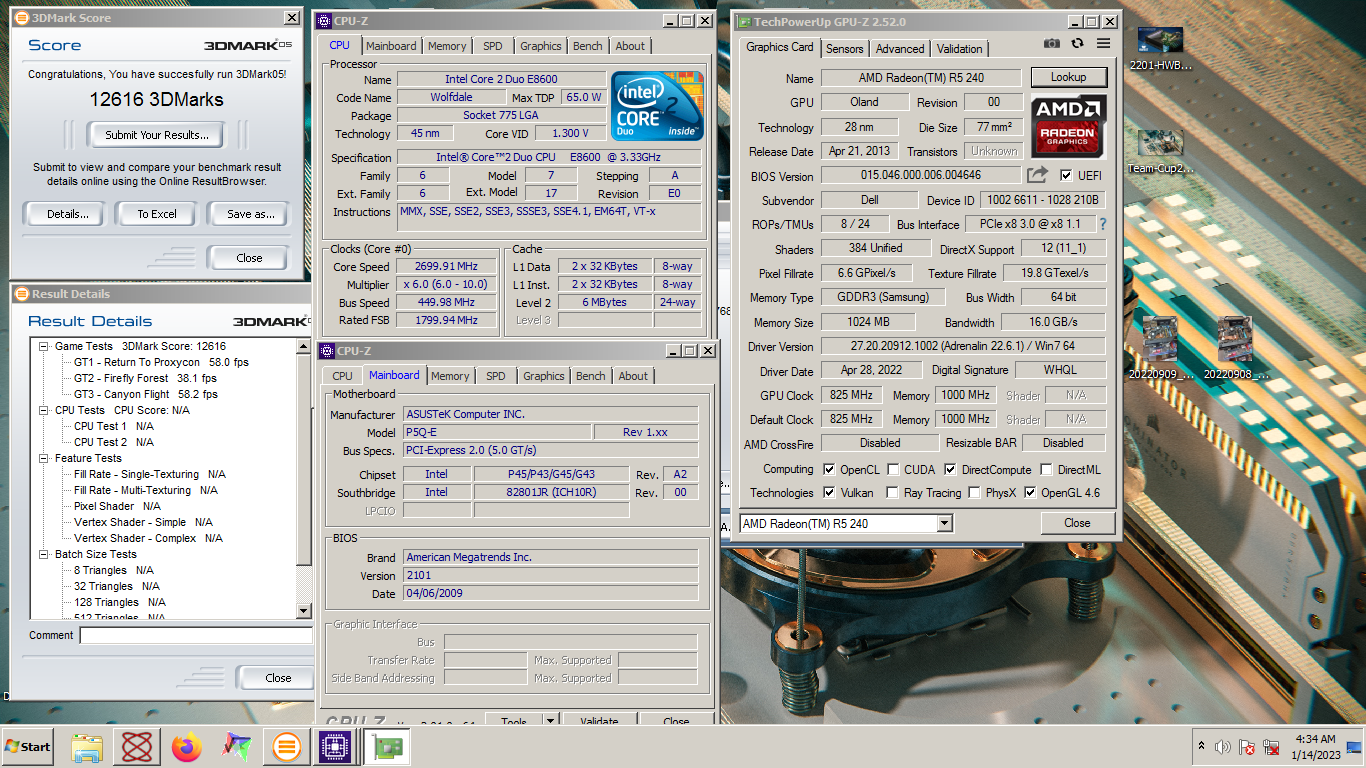Image resolution: width=1366 pixels, height=768 pixels.
Task: Click the BIOS share/export arrow icon
Action: coord(1038,175)
